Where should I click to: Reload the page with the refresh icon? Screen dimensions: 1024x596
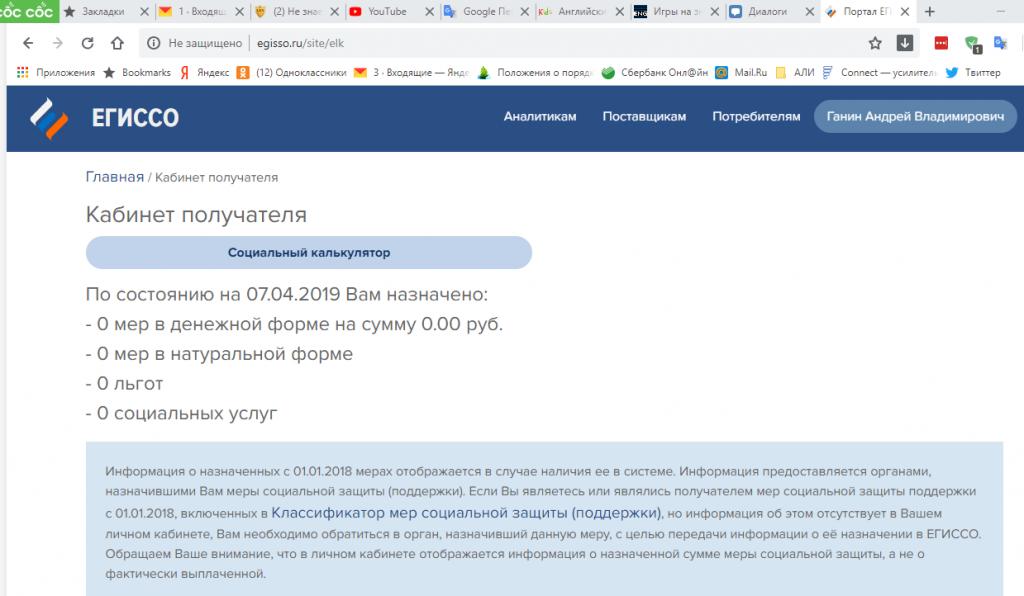click(87, 43)
